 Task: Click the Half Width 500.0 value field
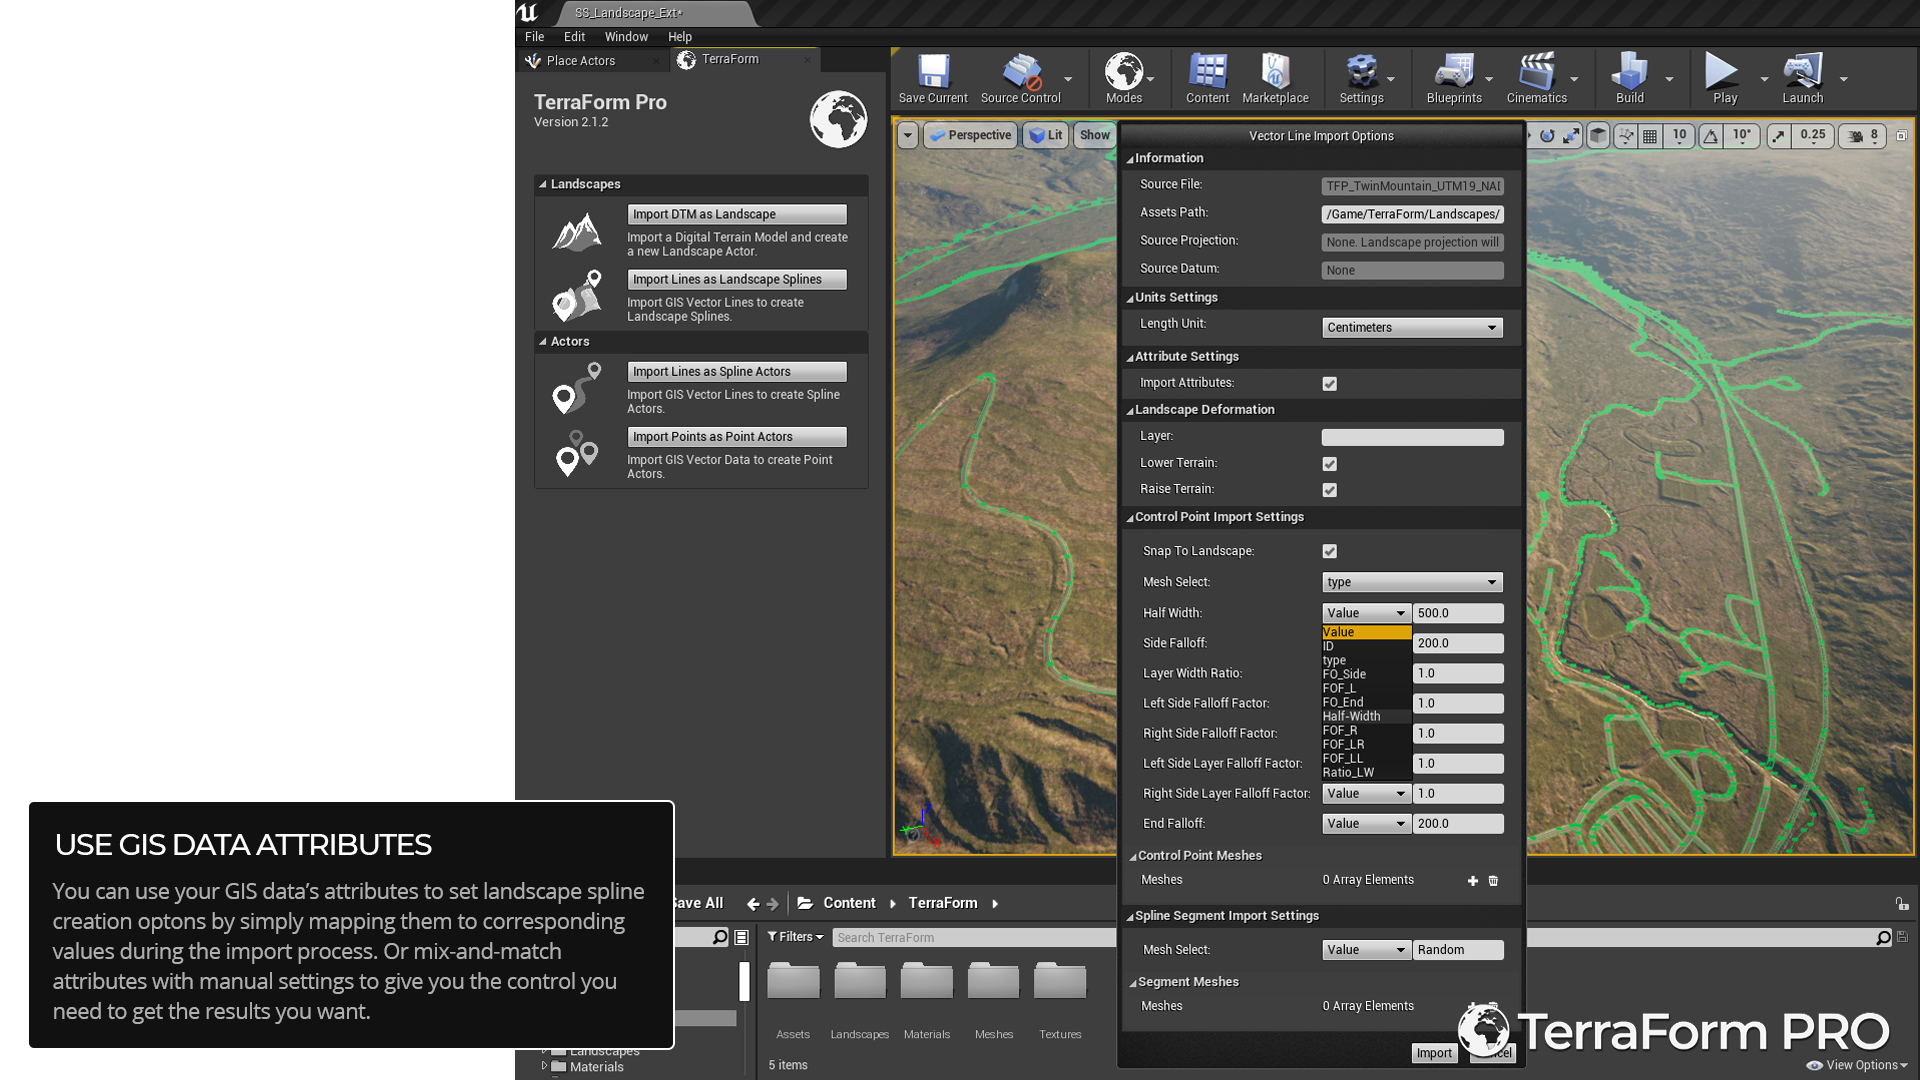(x=1458, y=614)
